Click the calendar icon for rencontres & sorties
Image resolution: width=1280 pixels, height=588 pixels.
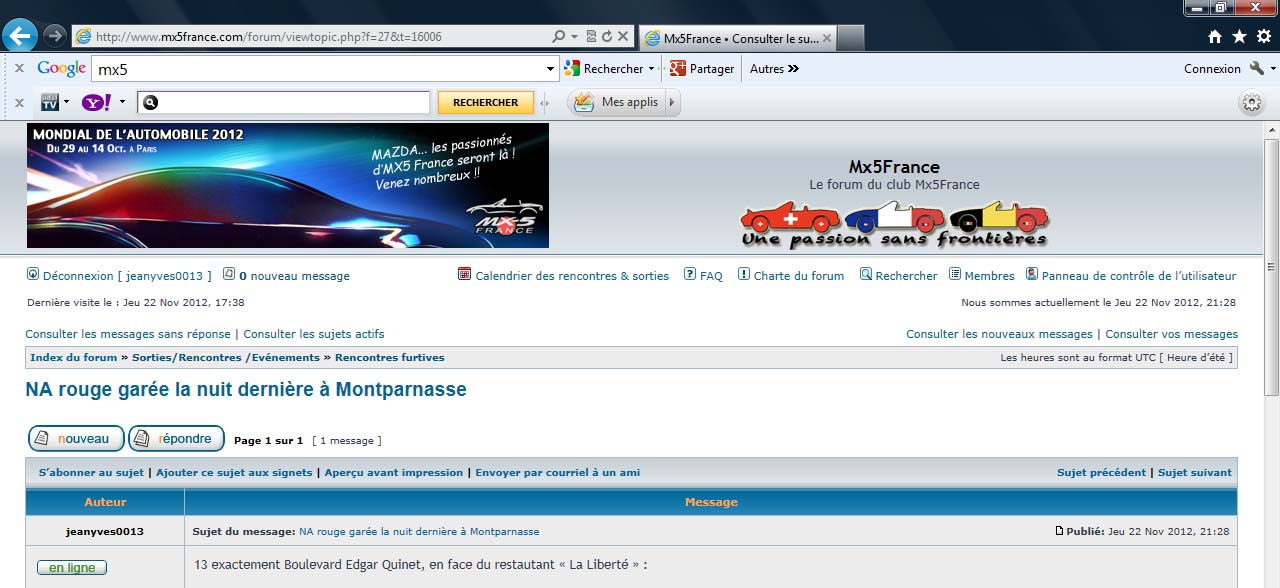[x=464, y=274]
